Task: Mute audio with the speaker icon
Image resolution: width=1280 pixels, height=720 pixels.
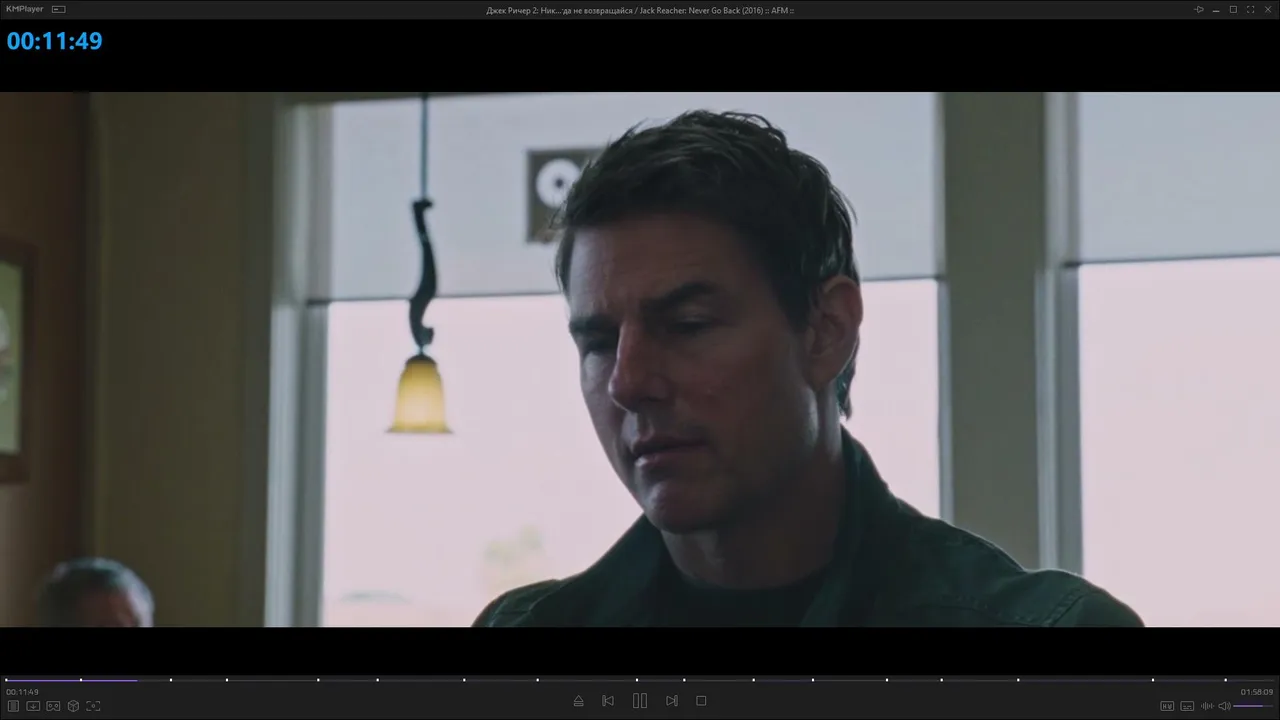Action: tap(1224, 706)
